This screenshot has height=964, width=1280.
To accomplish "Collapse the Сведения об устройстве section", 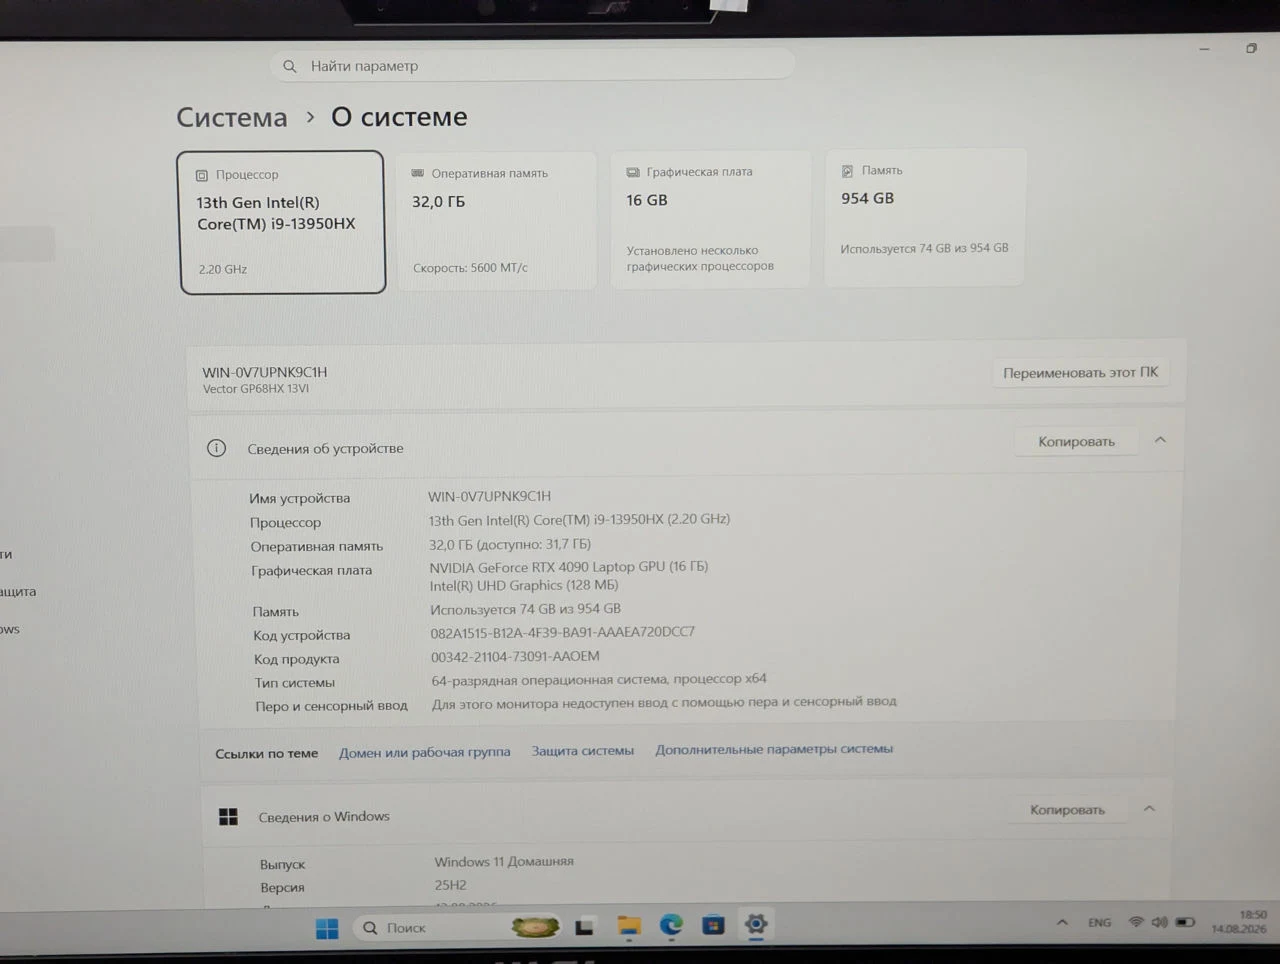I will [x=1160, y=440].
